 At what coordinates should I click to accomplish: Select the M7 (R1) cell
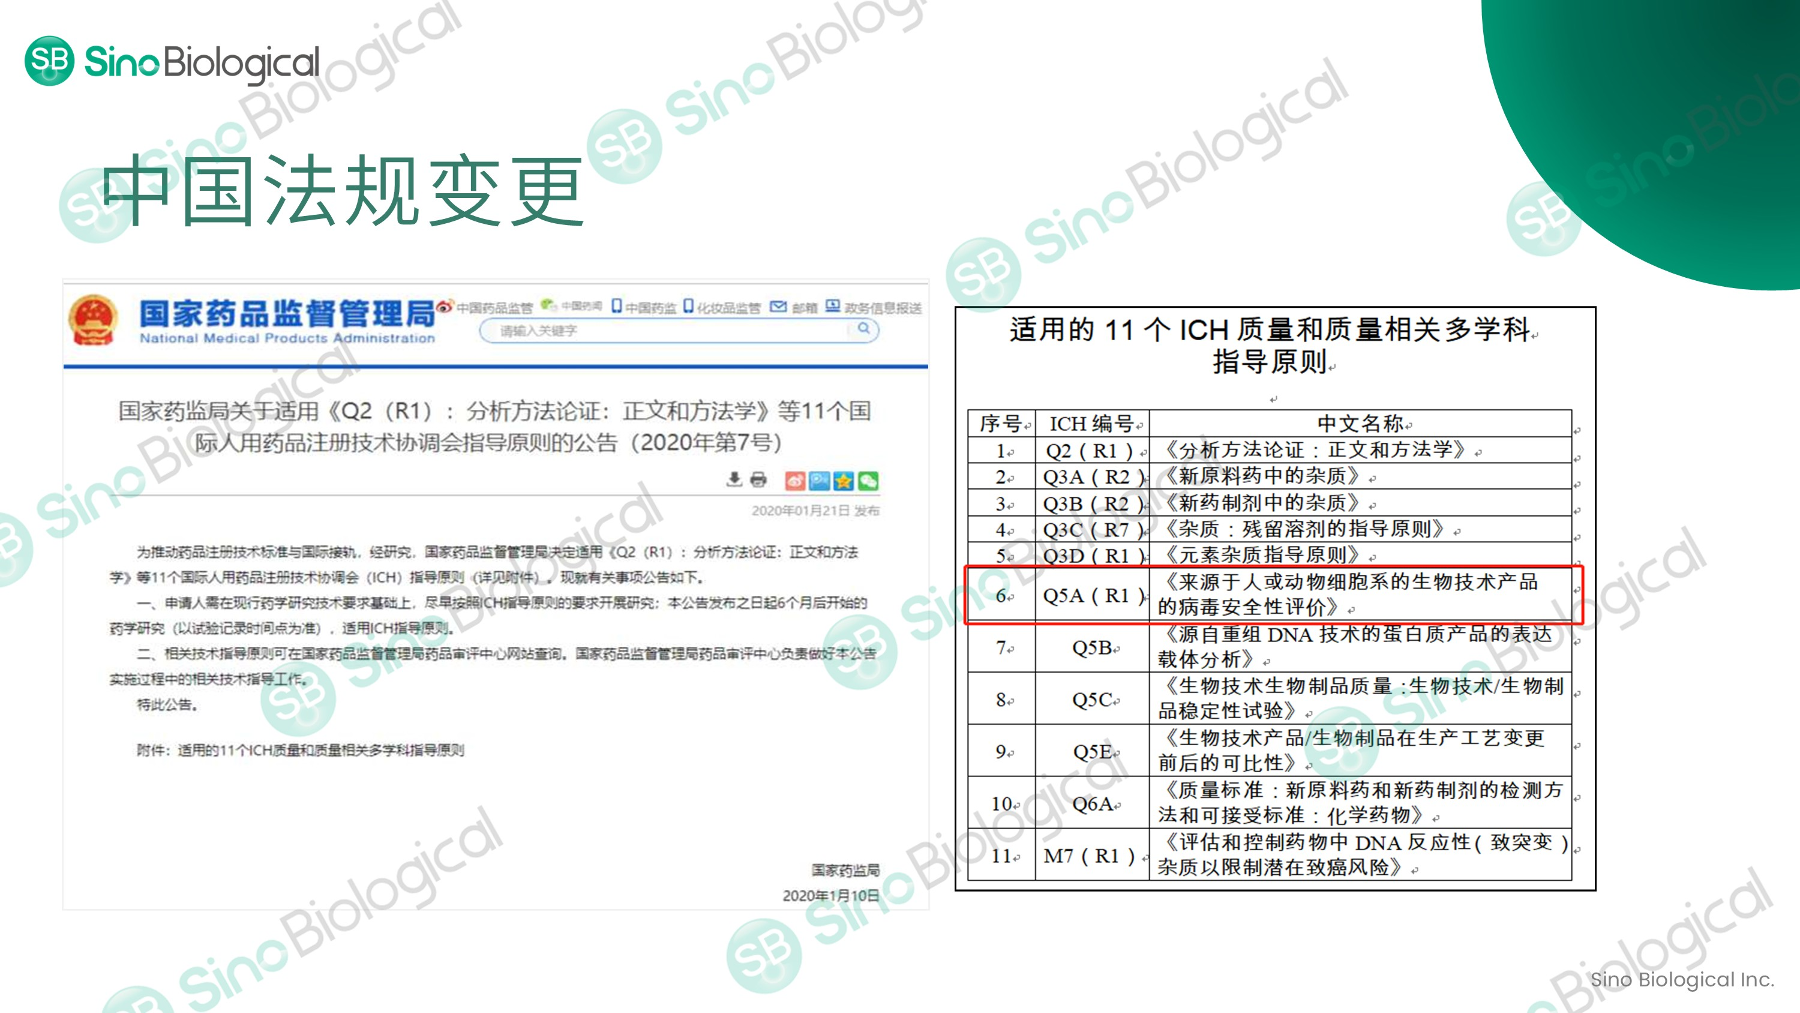click(1092, 855)
